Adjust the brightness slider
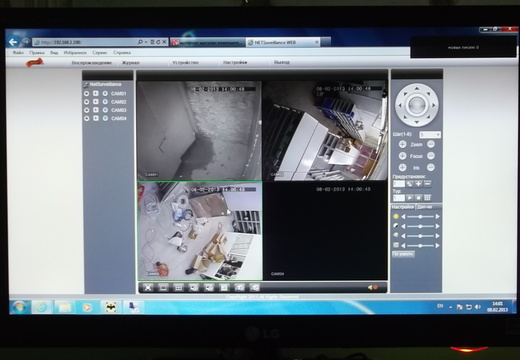 click(420, 217)
